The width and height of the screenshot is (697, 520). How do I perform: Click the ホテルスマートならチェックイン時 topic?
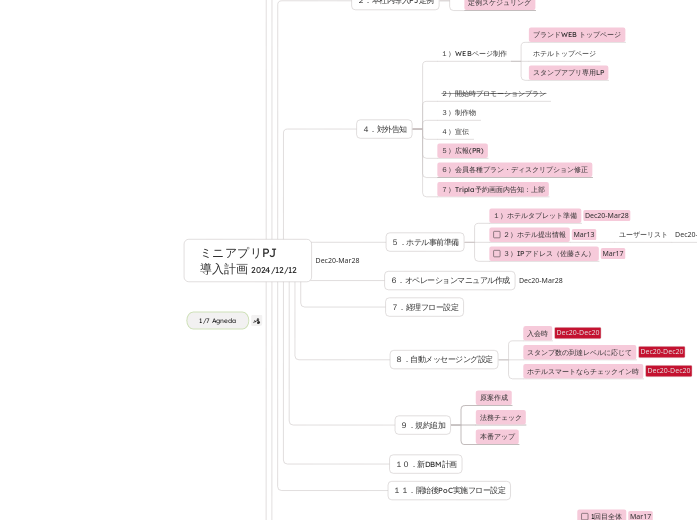(x=583, y=372)
